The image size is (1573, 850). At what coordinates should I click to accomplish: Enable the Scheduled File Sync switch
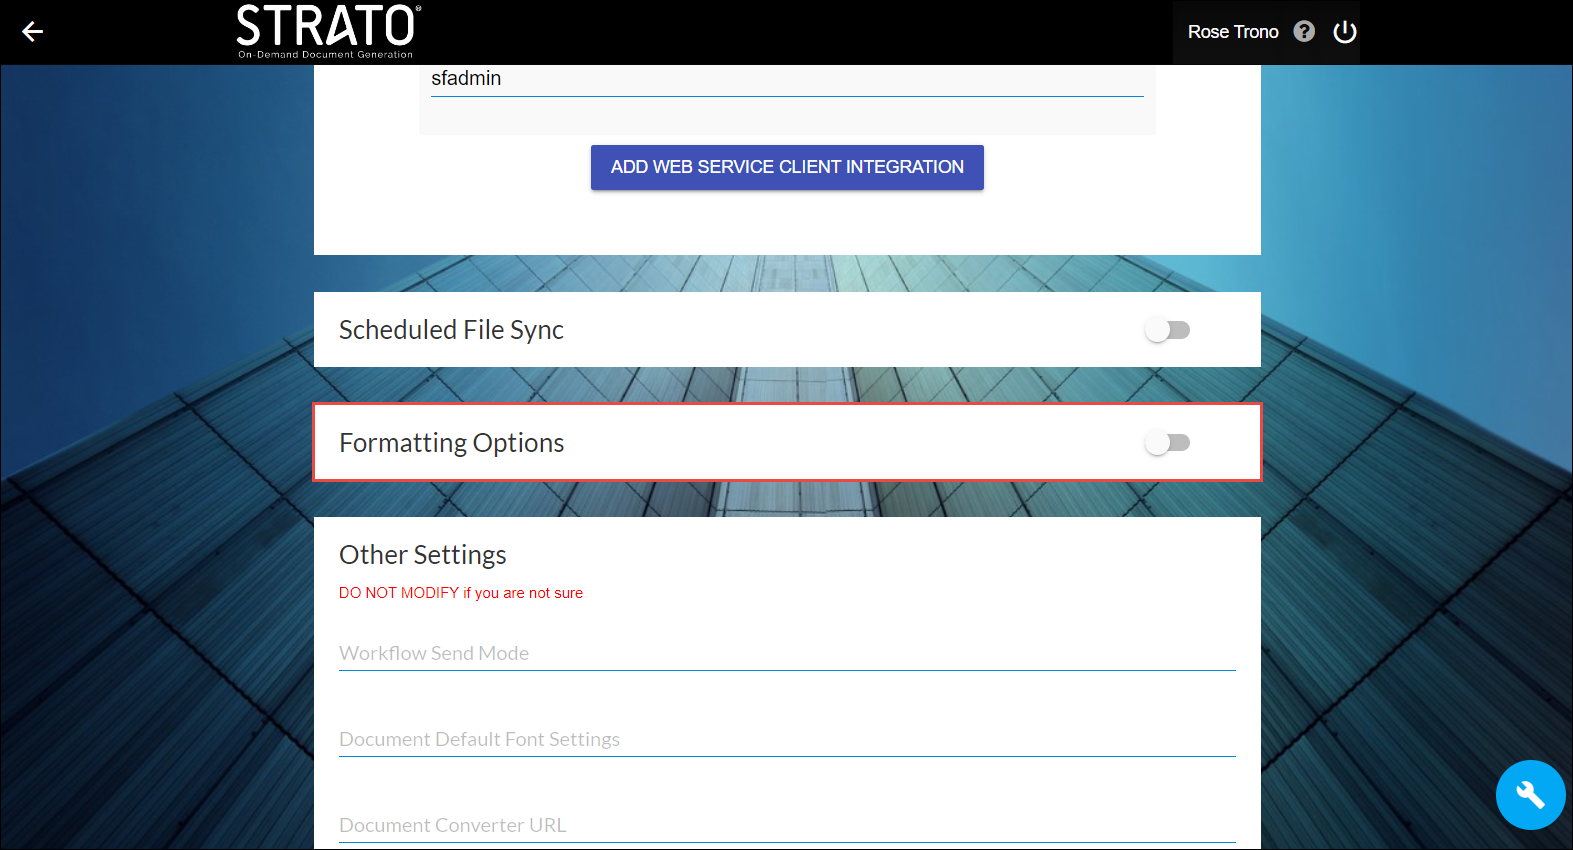(1167, 330)
